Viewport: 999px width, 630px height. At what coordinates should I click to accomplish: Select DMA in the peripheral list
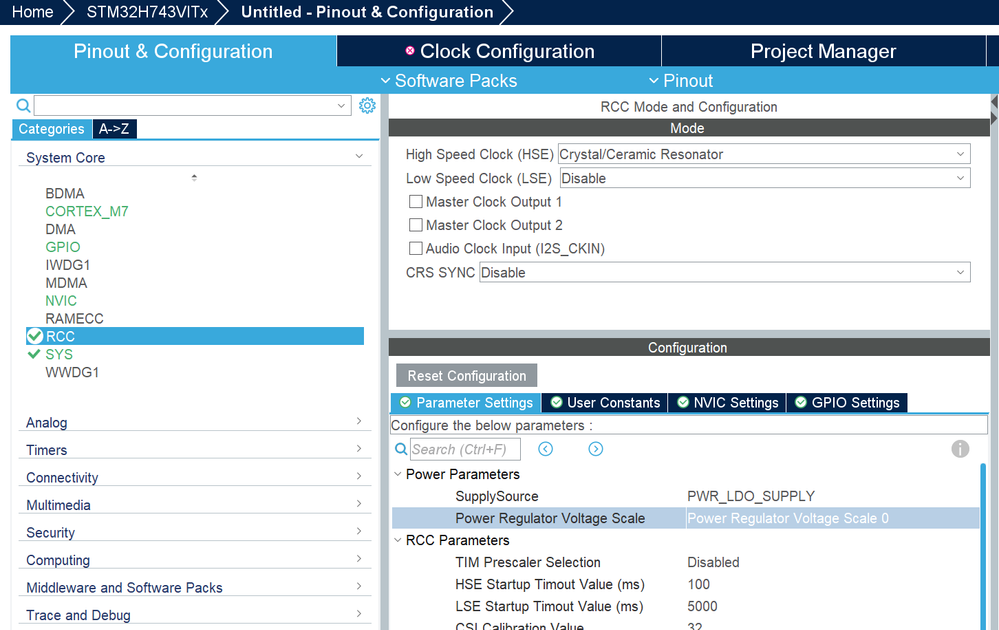[x=61, y=229]
